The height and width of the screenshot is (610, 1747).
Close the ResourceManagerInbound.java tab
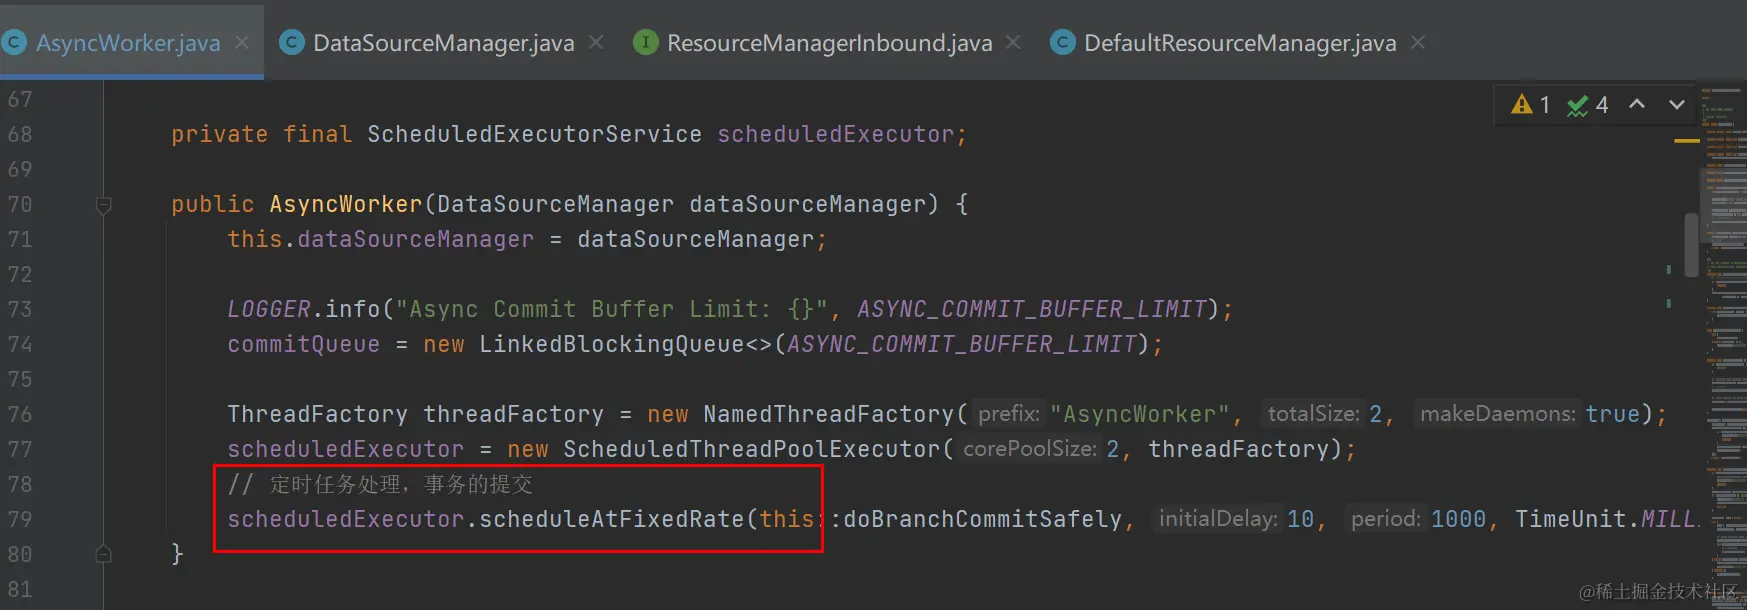coord(1013,42)
